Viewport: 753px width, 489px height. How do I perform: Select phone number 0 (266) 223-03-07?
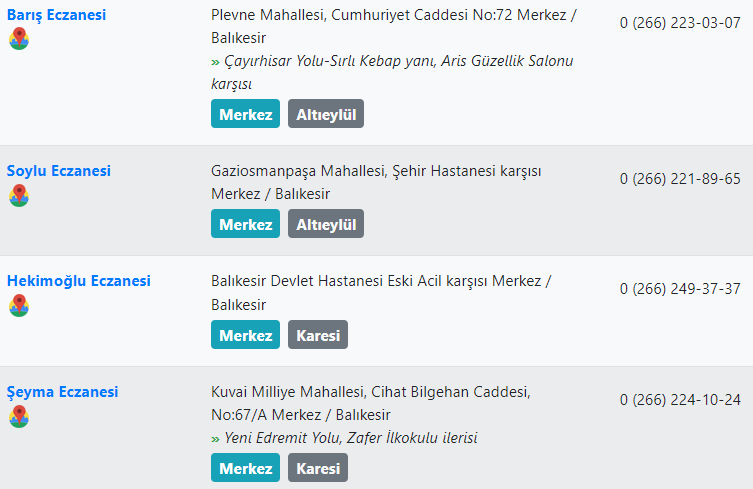click(680, 23)
